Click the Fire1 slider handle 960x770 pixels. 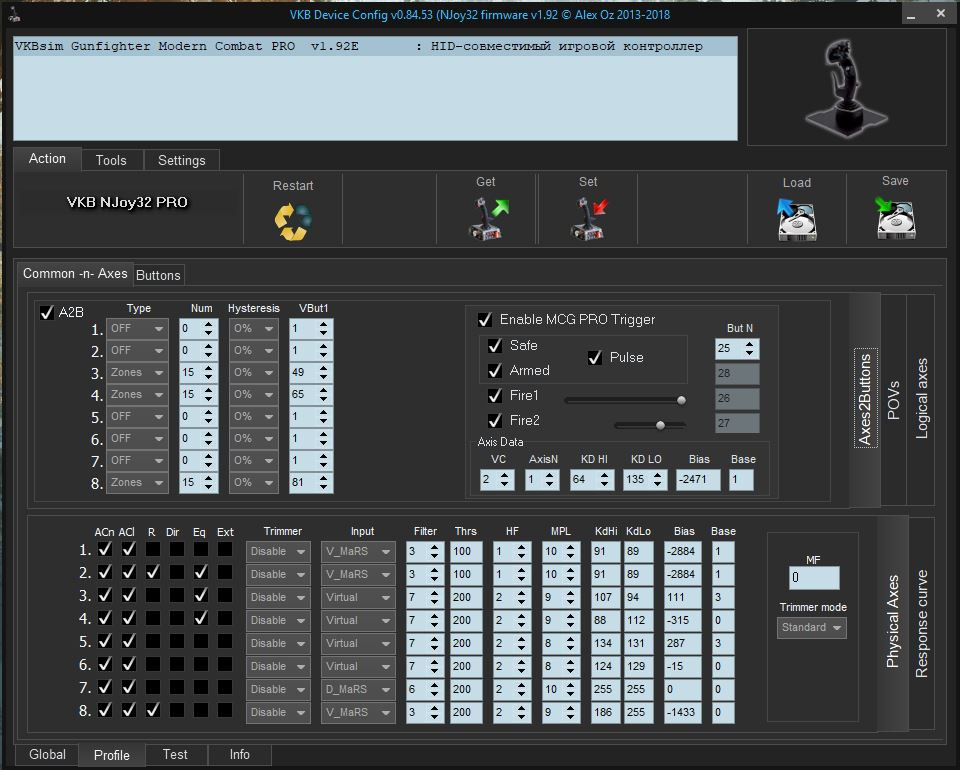tap(681, 400)
